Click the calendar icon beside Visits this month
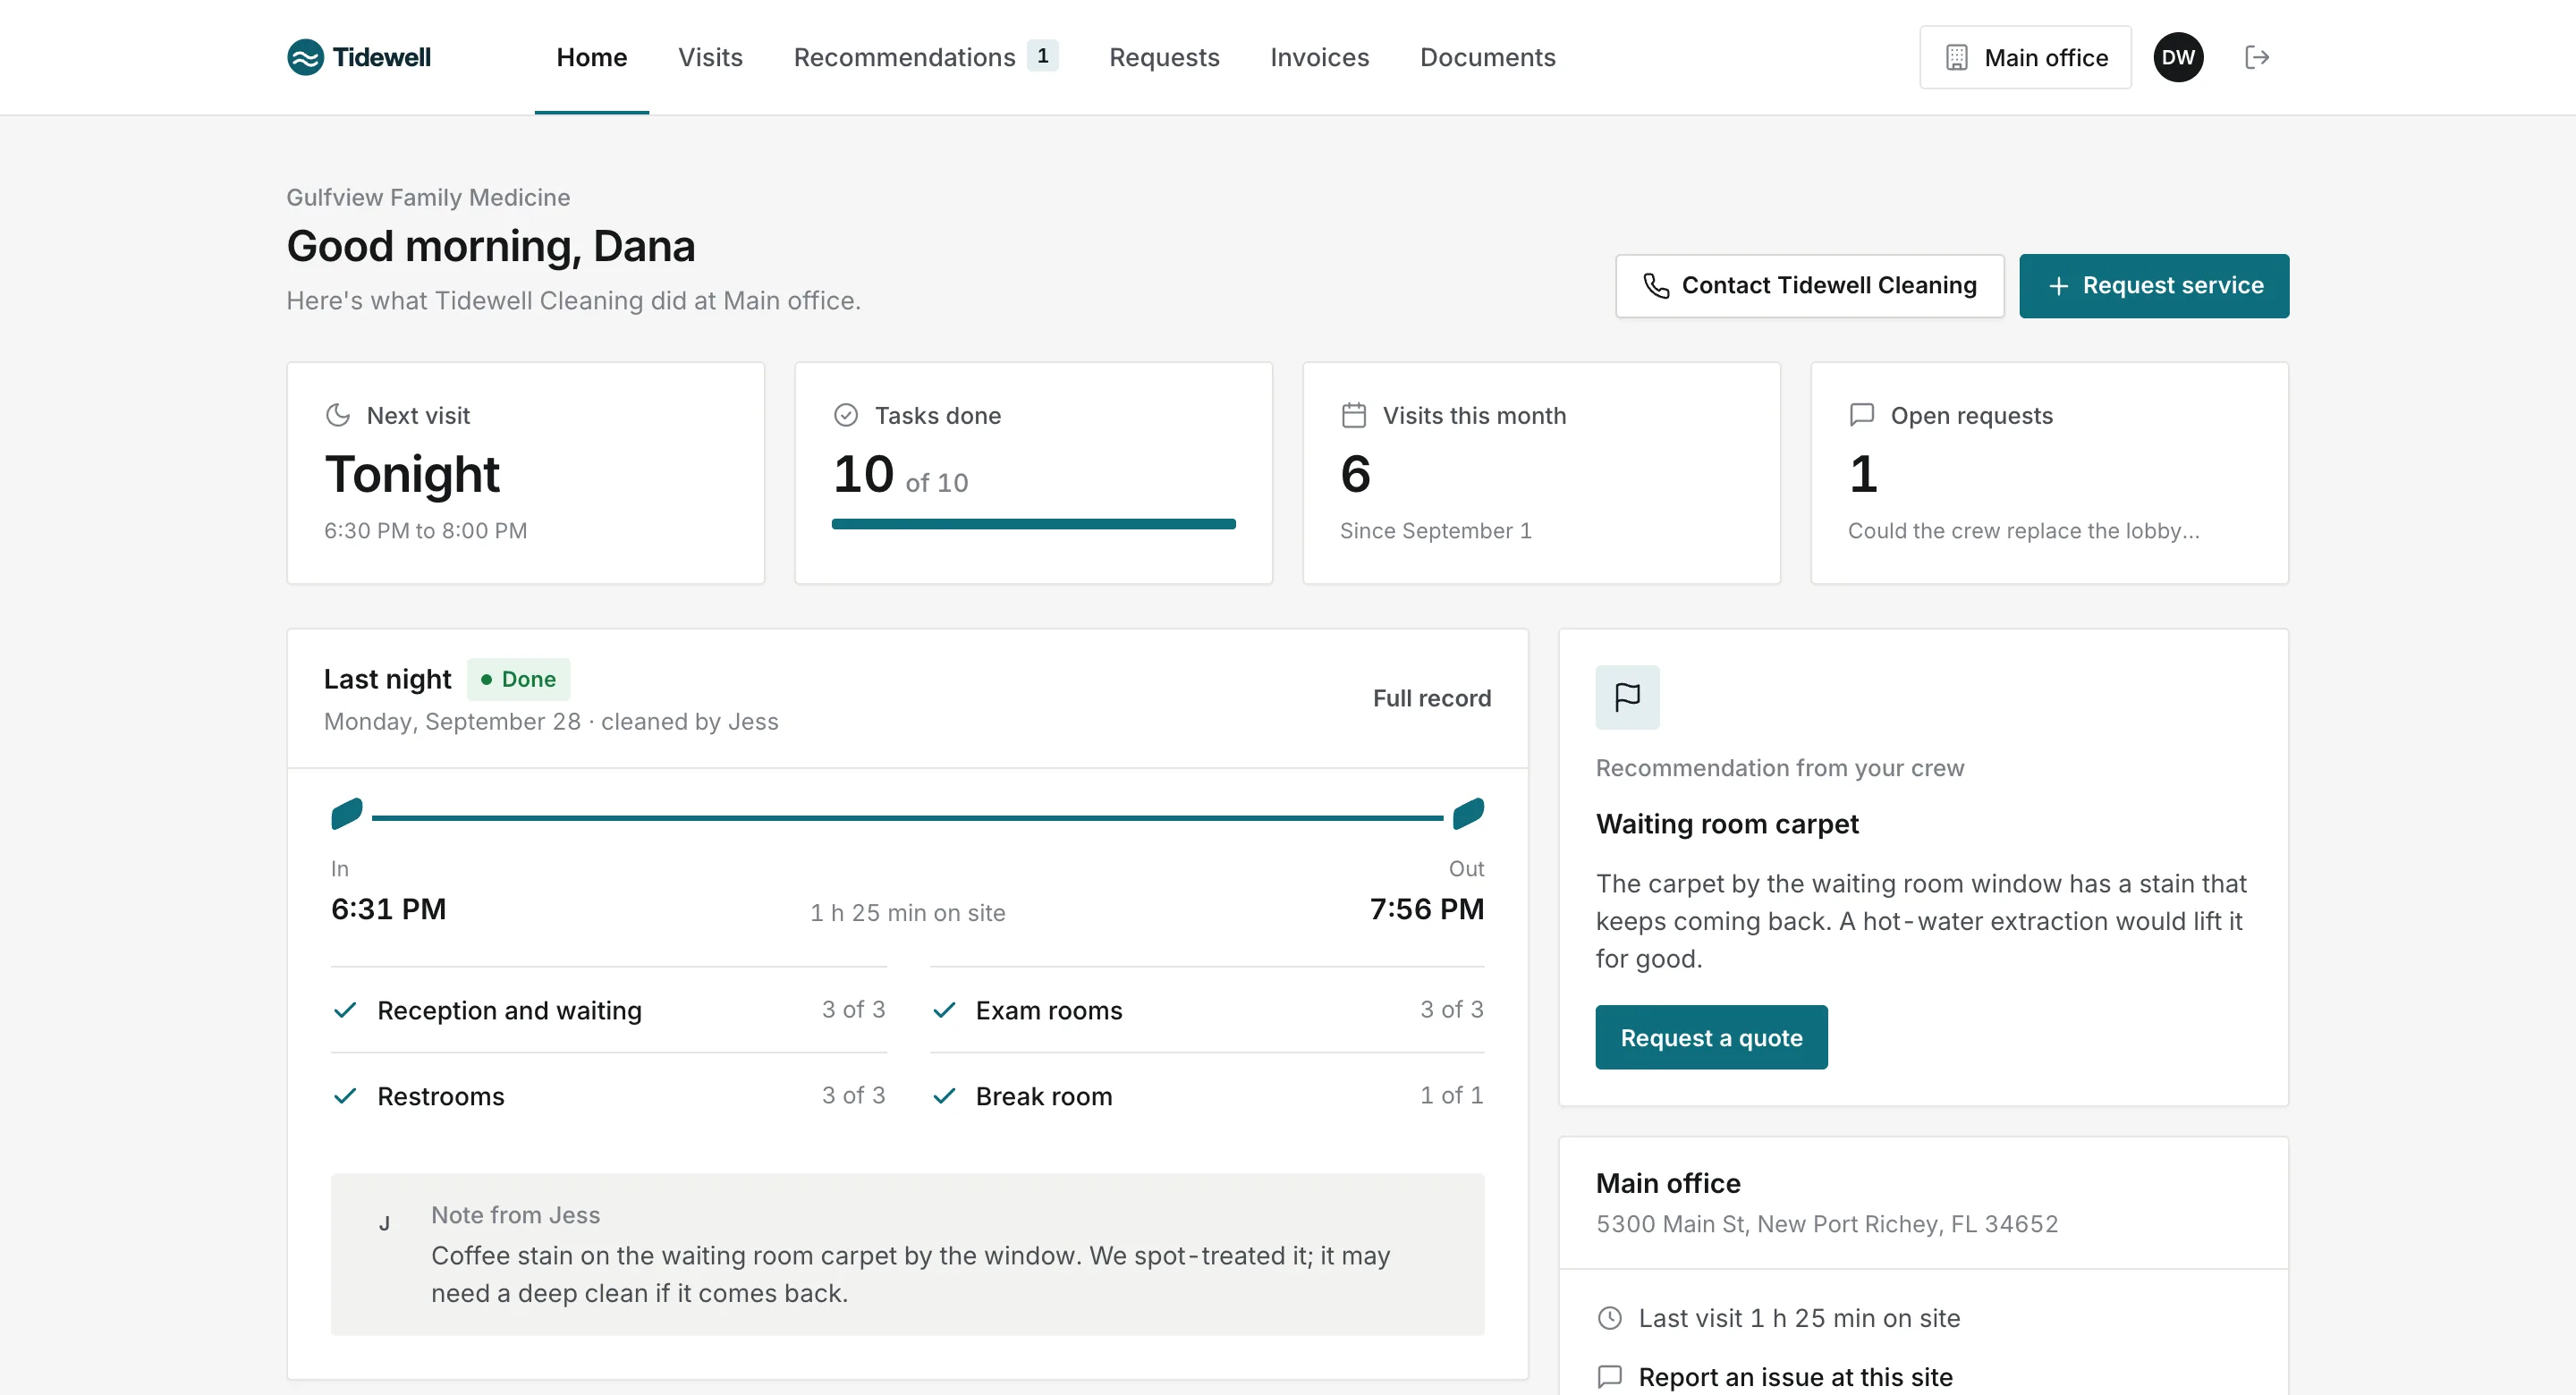 point(1354,415)
